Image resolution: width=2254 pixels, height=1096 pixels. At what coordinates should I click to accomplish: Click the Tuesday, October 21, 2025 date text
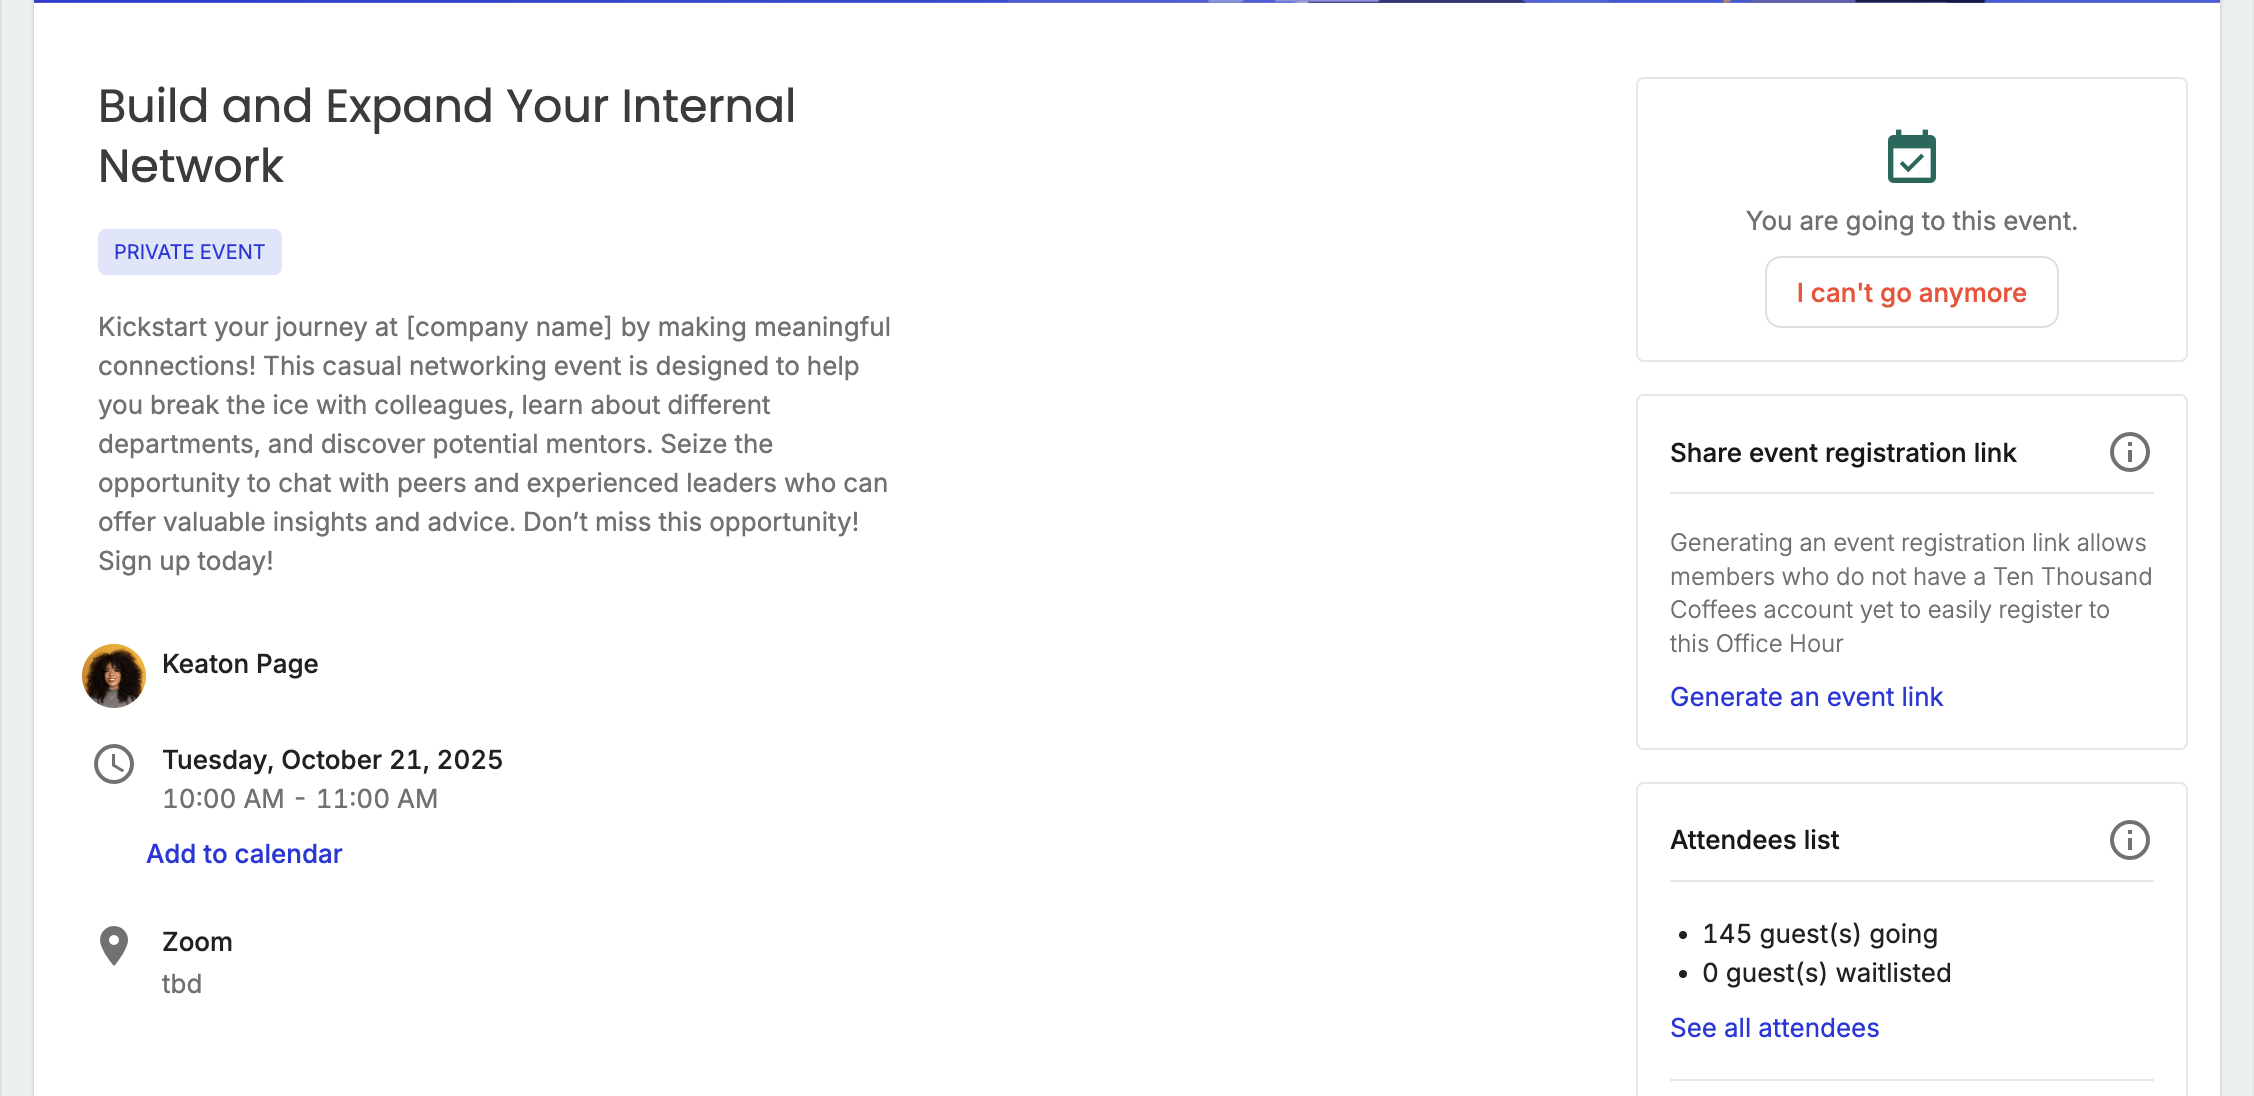(x=332, y=760)
